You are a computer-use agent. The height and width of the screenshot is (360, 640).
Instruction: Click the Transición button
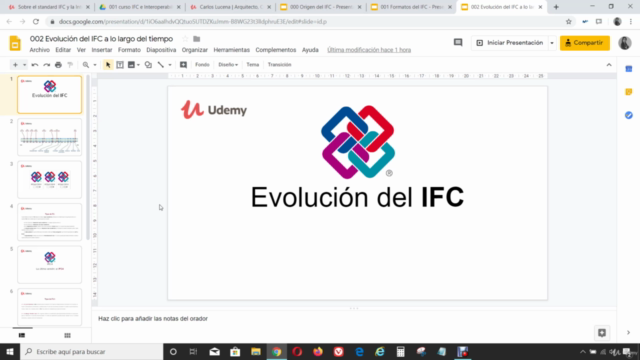[280, 64]
